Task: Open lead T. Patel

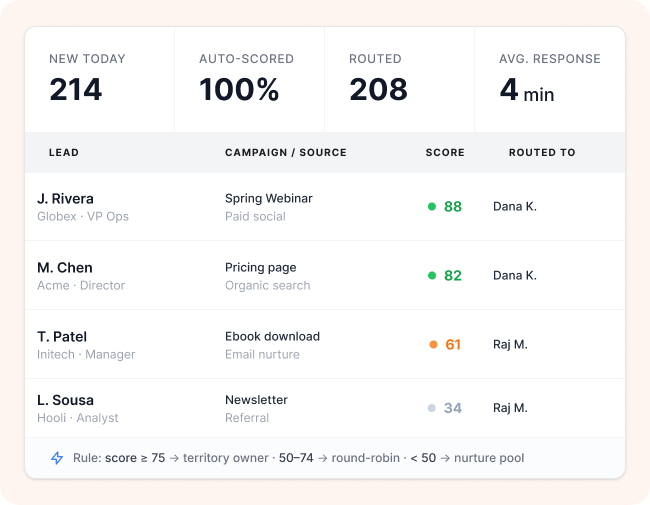Action: [62, 337]
